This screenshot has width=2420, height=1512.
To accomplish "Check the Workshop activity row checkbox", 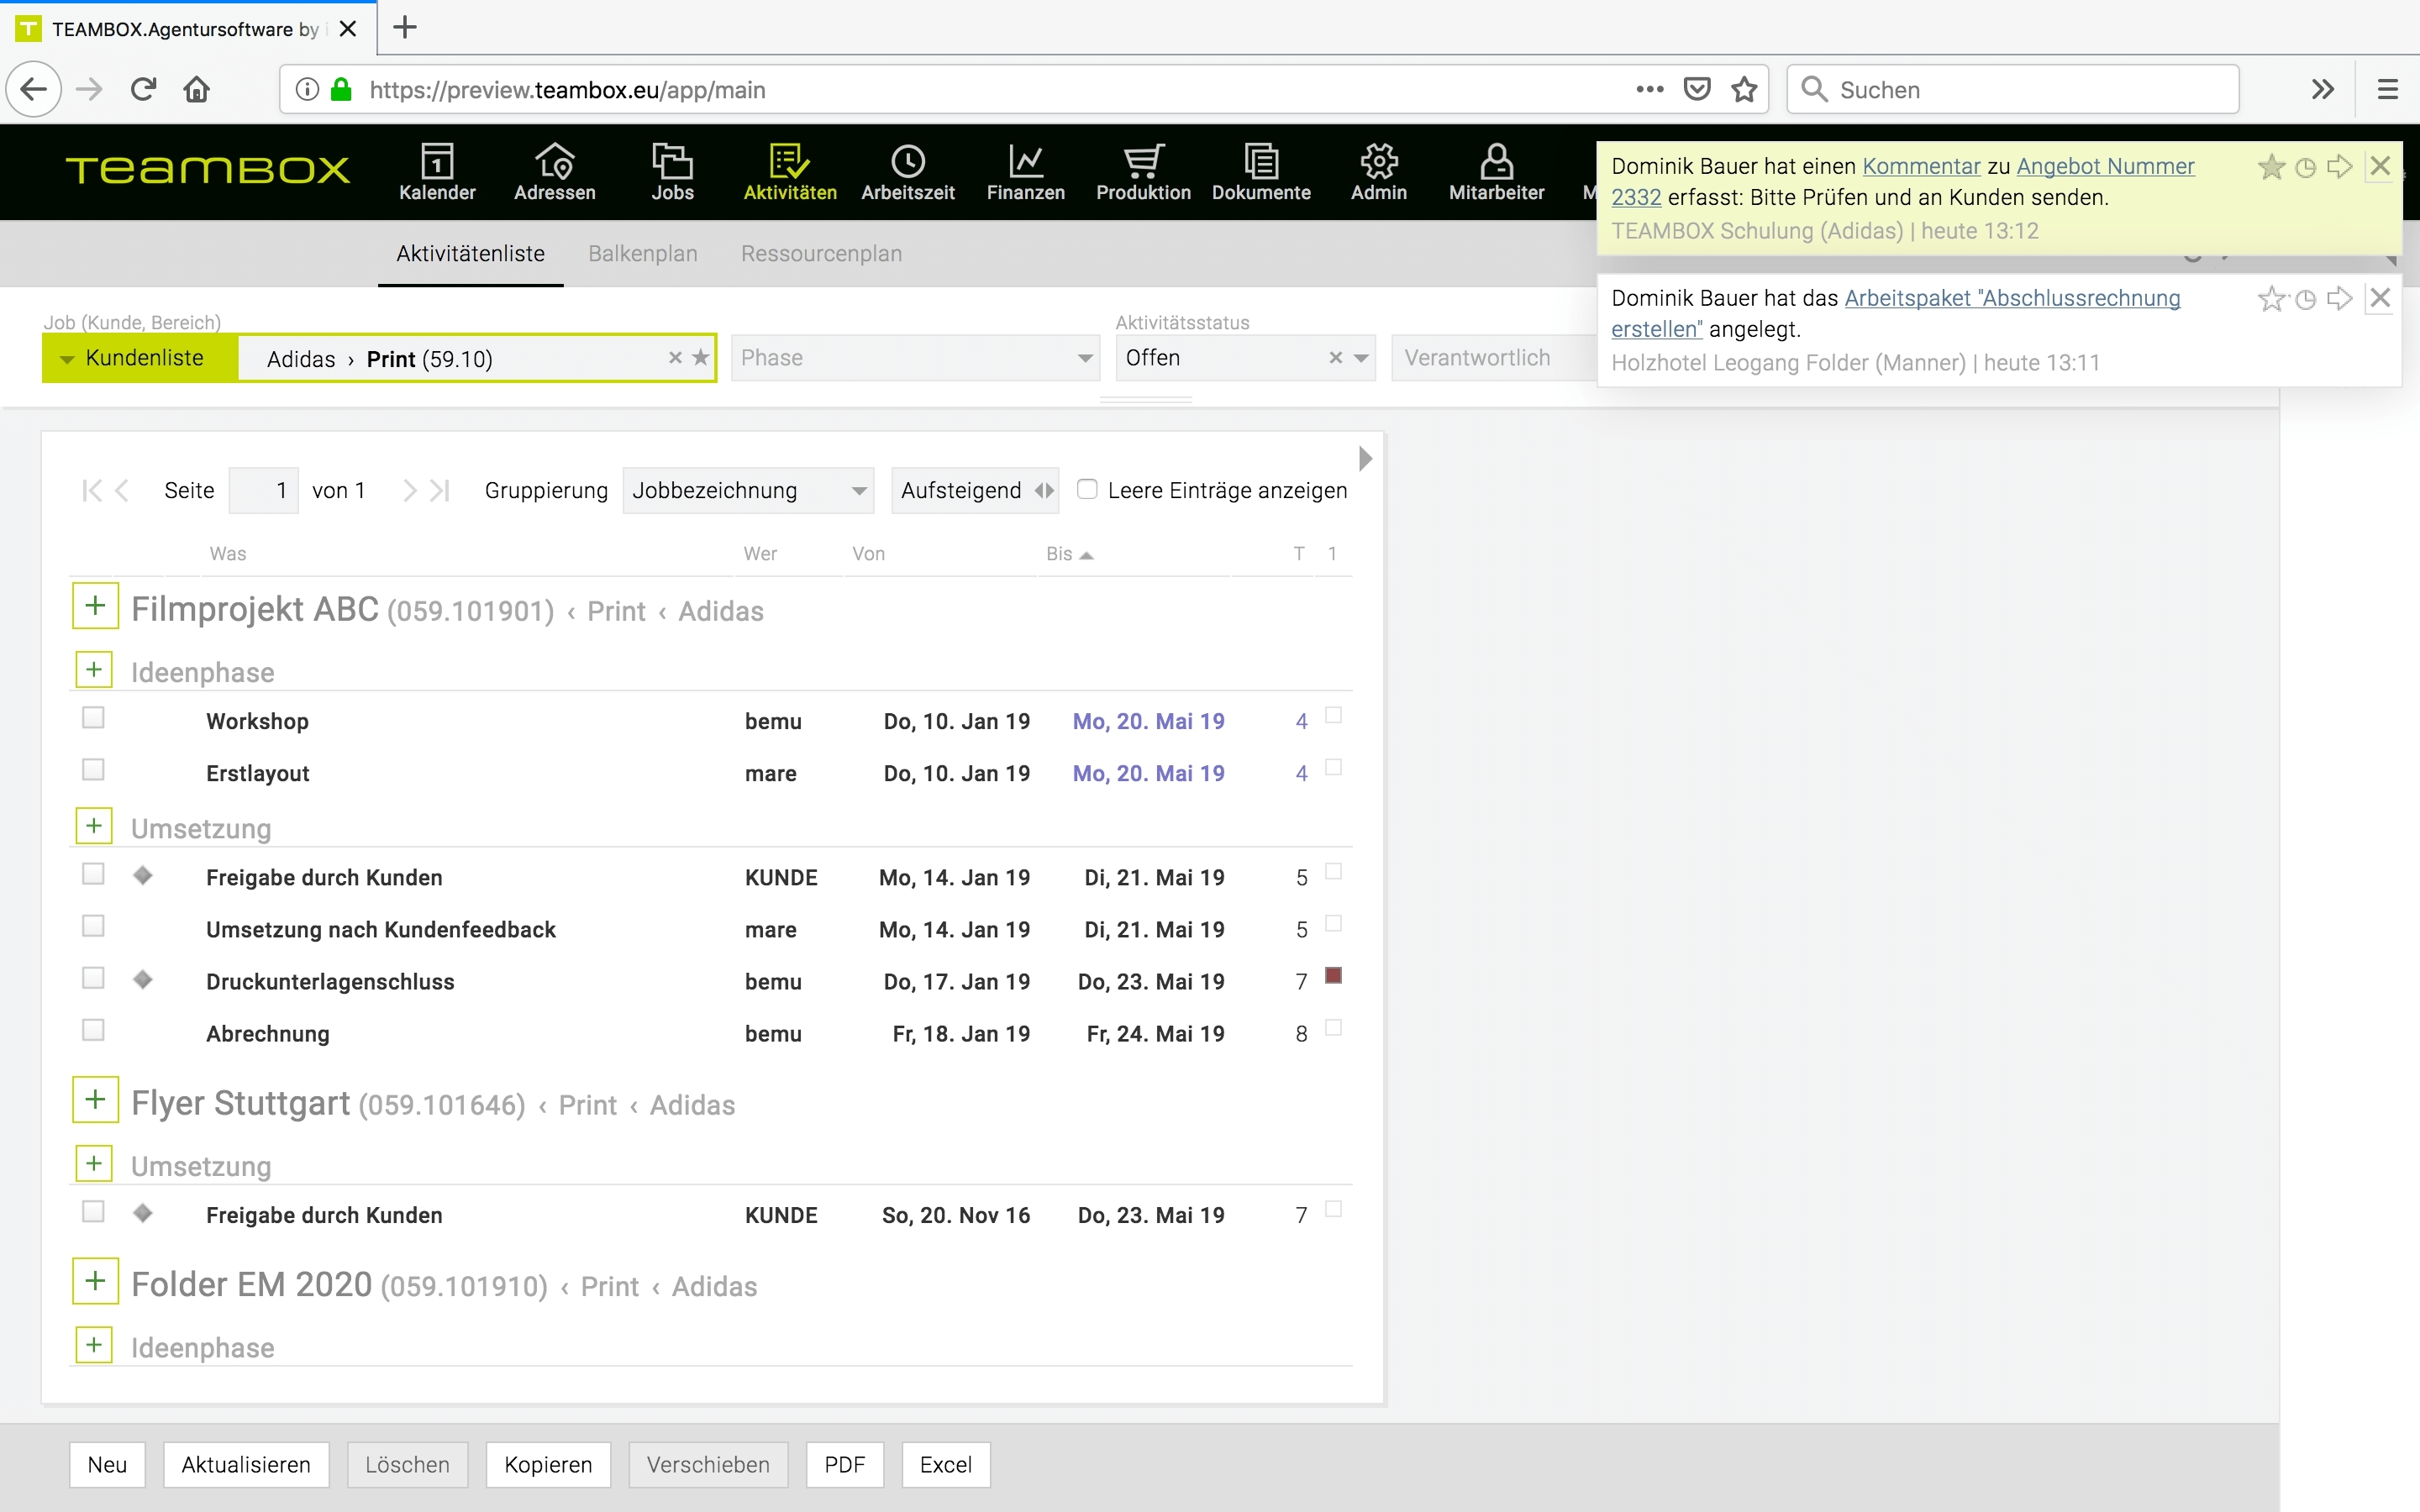I will click(x=93, y=718).
